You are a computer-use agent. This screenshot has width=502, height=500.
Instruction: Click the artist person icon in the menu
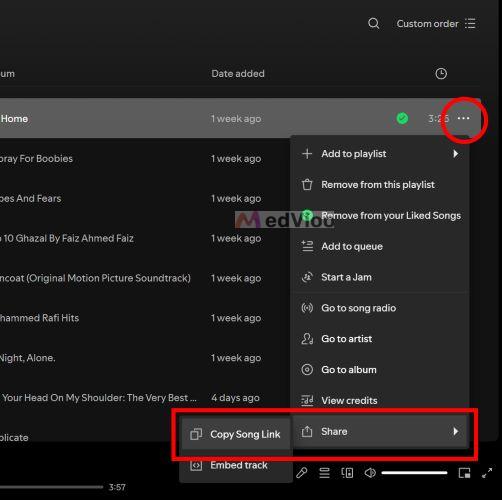[307, 339]
